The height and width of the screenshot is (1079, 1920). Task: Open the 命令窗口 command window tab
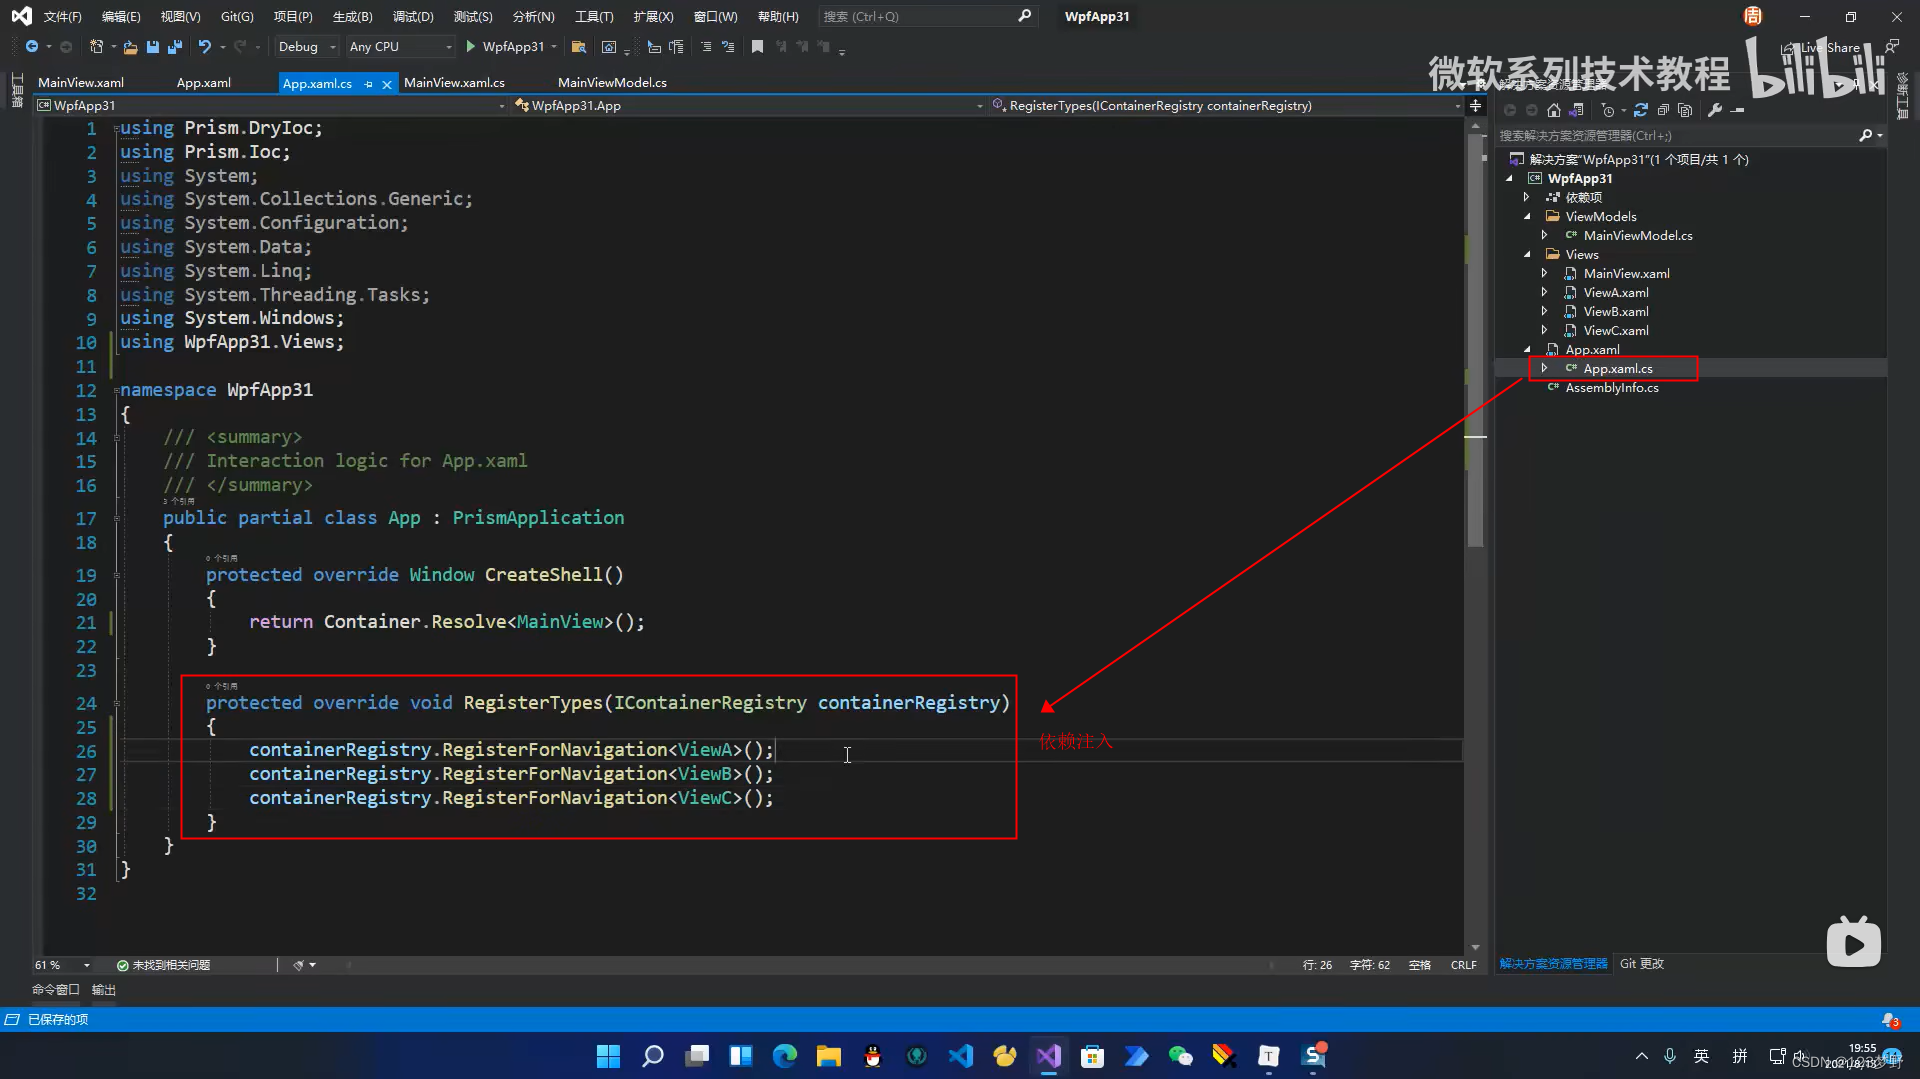pos(56,990)
